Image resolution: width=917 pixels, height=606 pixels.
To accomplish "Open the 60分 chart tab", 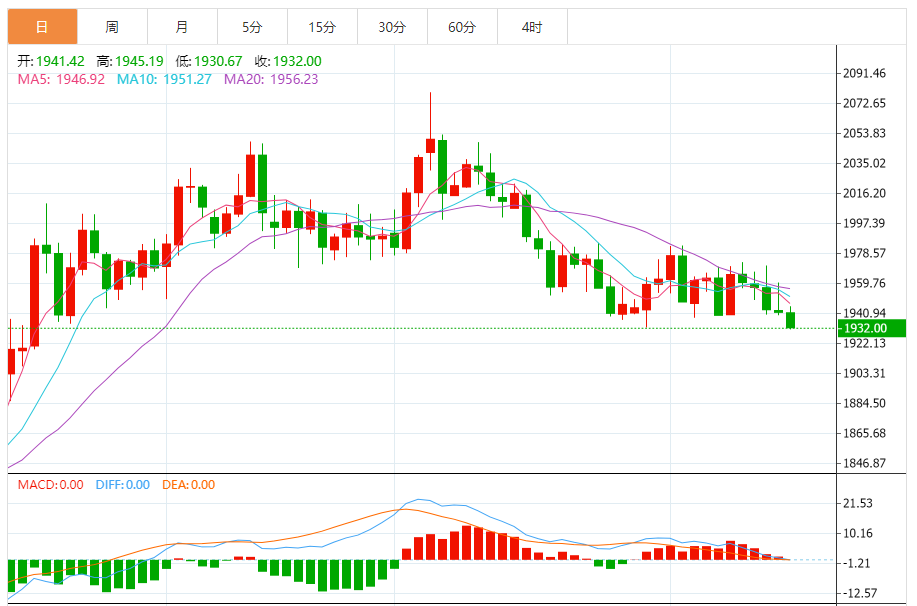I will click(x=463, y=27).
